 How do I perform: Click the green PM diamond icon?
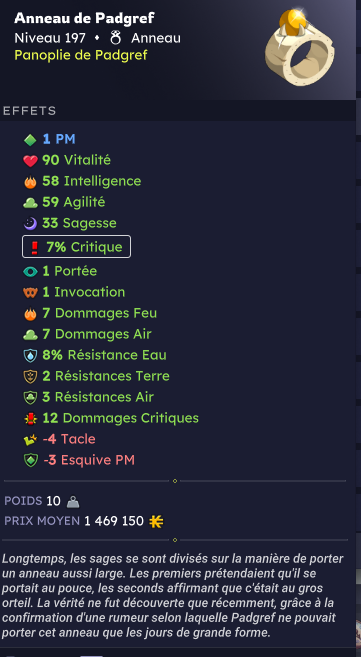pyautogui.click(x=30, y=140)
